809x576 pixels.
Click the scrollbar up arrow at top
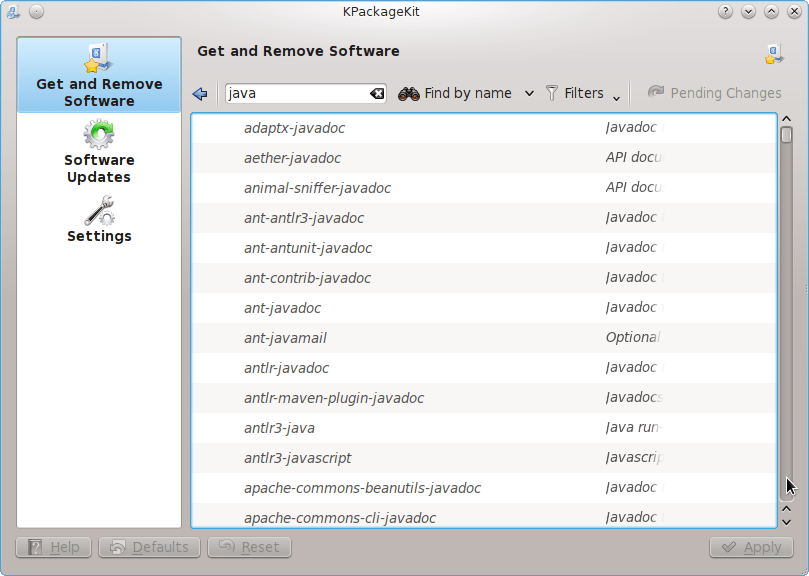786,119
